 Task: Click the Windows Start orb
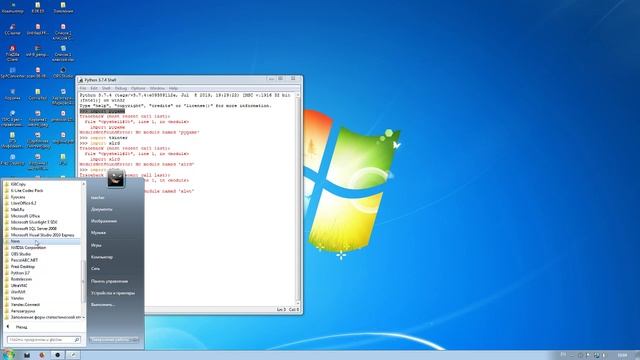(8, 355)
